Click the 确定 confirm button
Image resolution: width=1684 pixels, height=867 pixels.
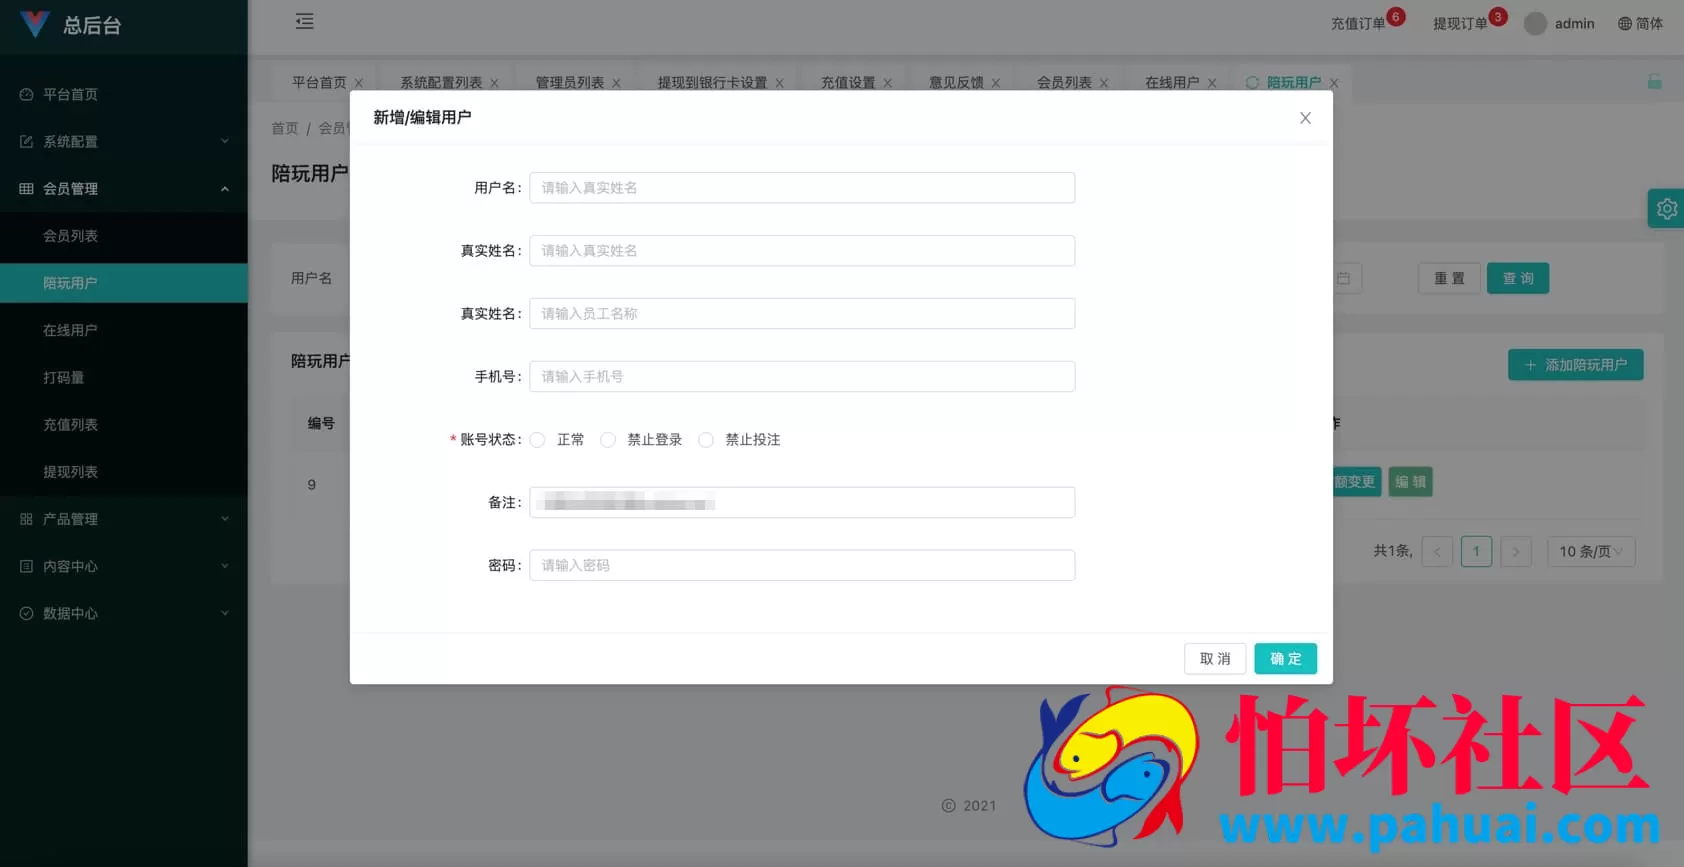(1285, 659)
